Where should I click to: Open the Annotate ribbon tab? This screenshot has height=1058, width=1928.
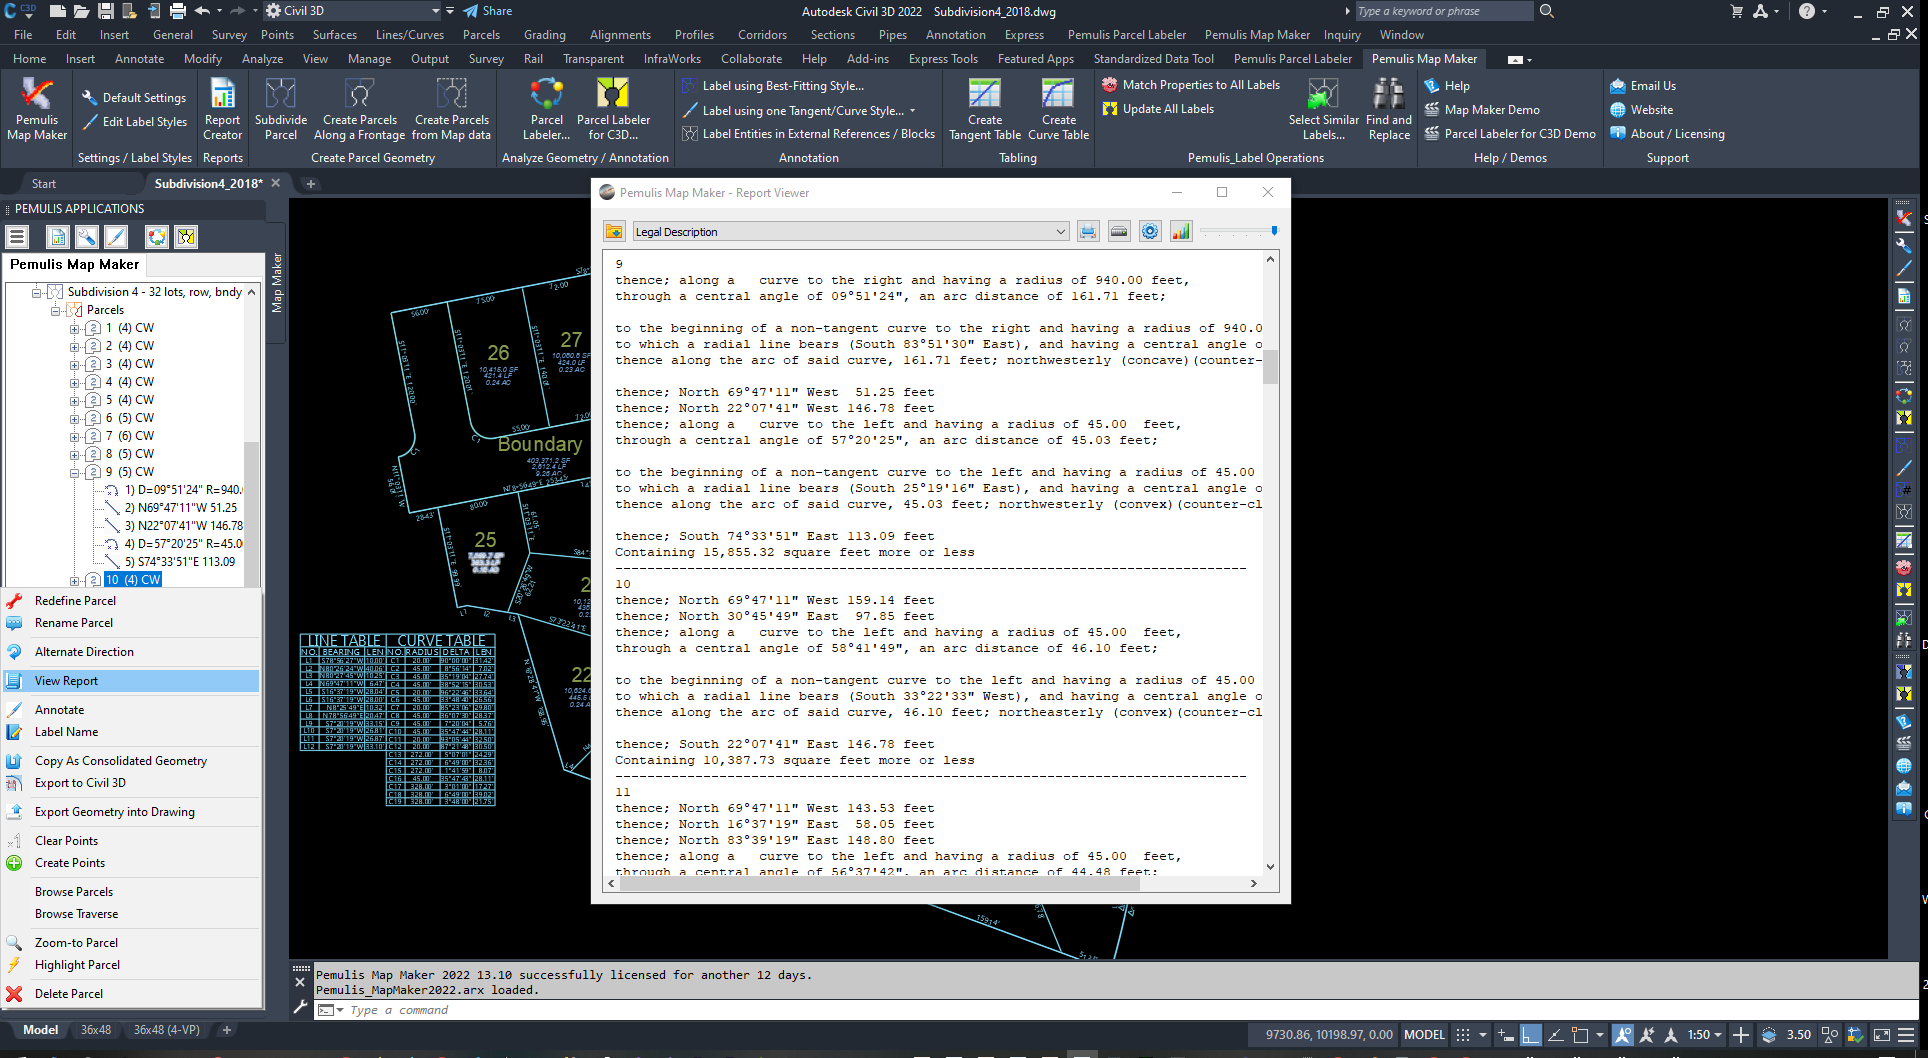pyautogui.click(x=139, y=59)
